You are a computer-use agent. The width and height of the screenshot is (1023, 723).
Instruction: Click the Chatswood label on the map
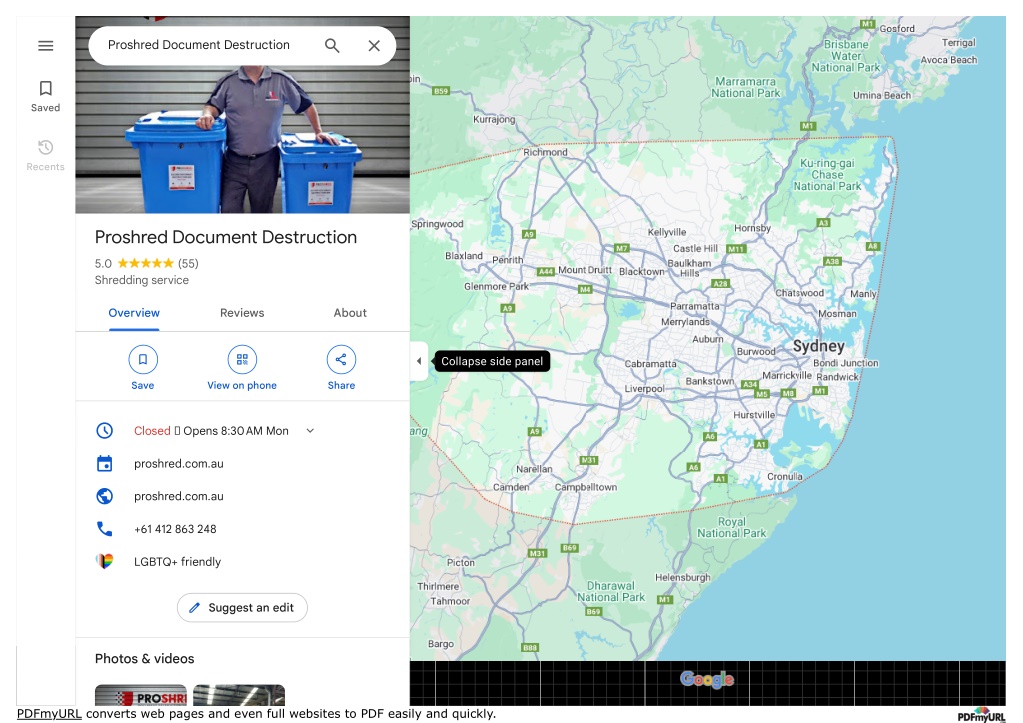coord(799,293)
